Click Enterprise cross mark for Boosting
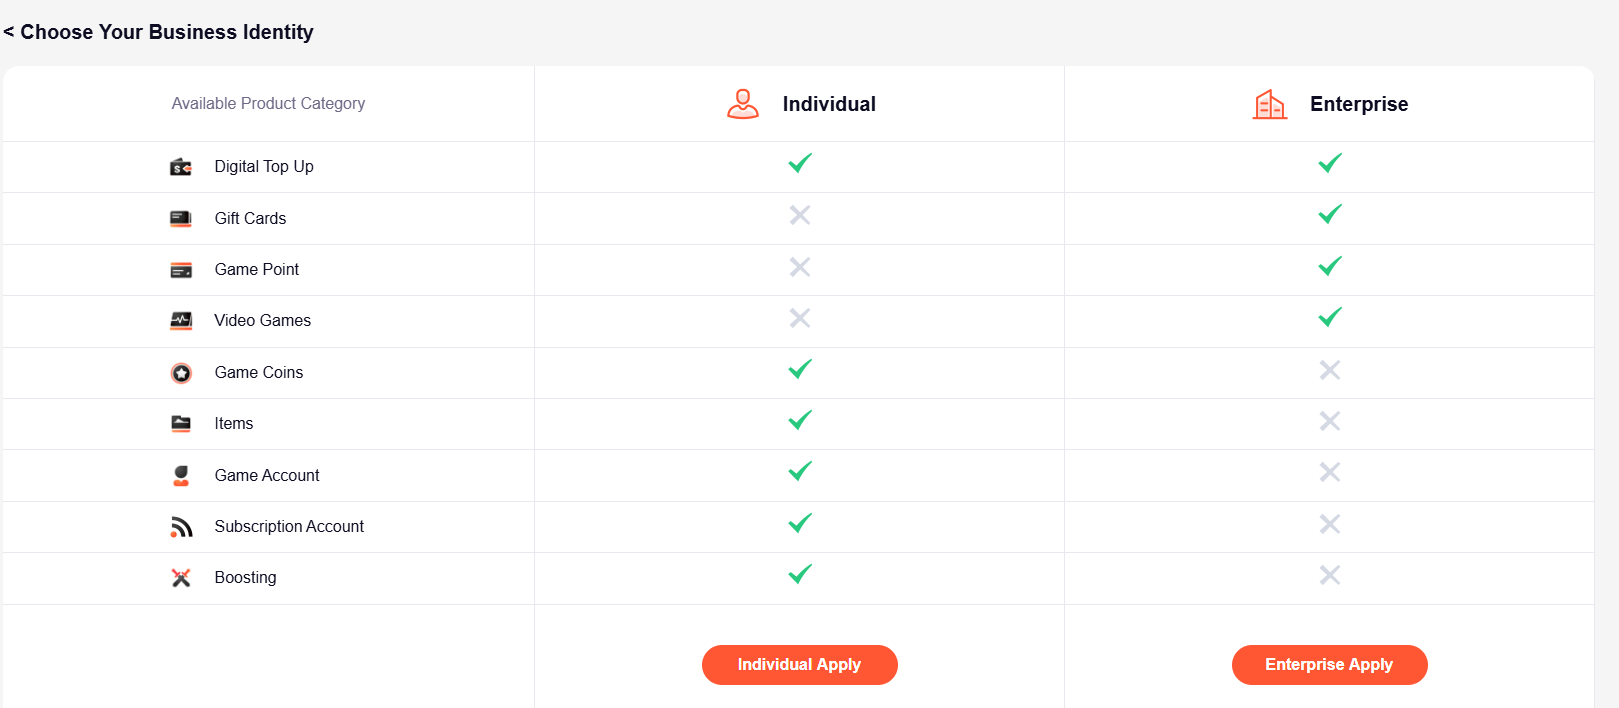 tap(1330, 575)
